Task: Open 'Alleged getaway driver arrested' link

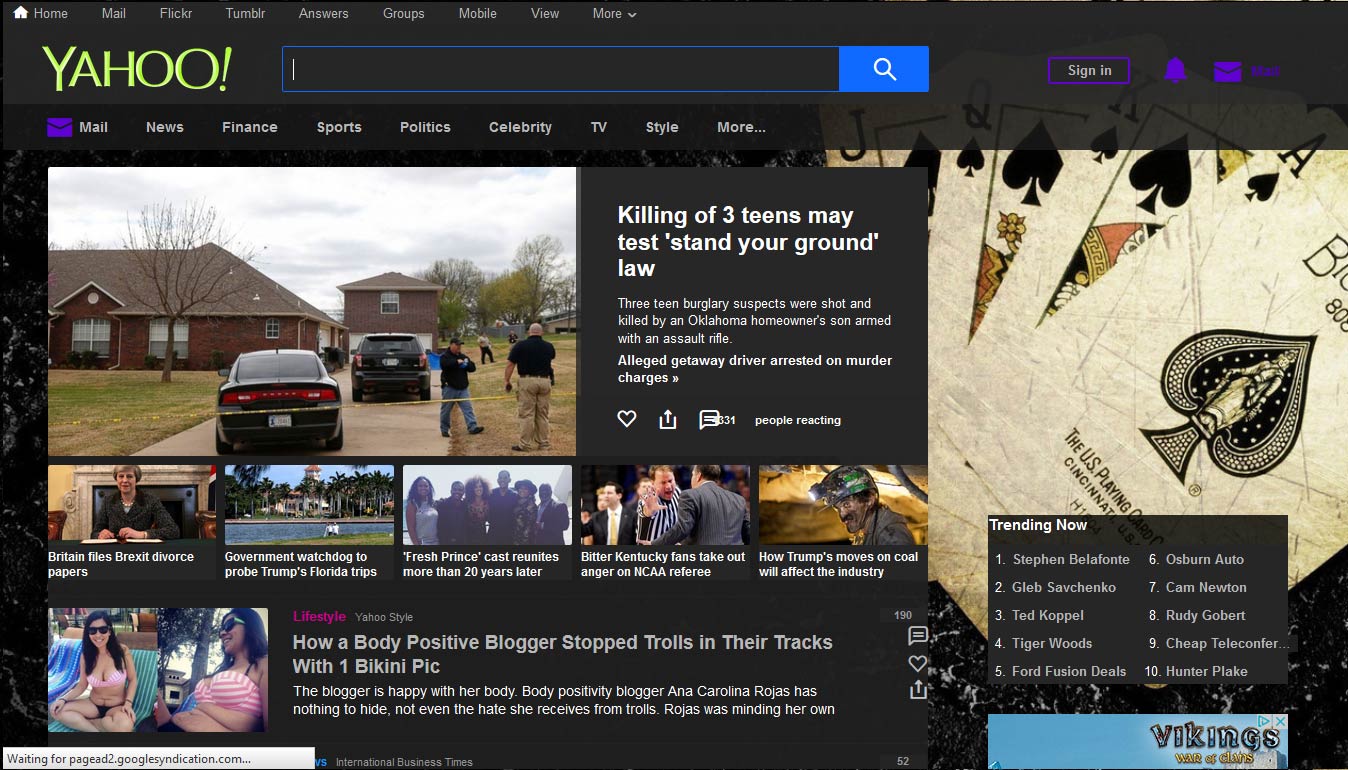Action: point(754,369)
